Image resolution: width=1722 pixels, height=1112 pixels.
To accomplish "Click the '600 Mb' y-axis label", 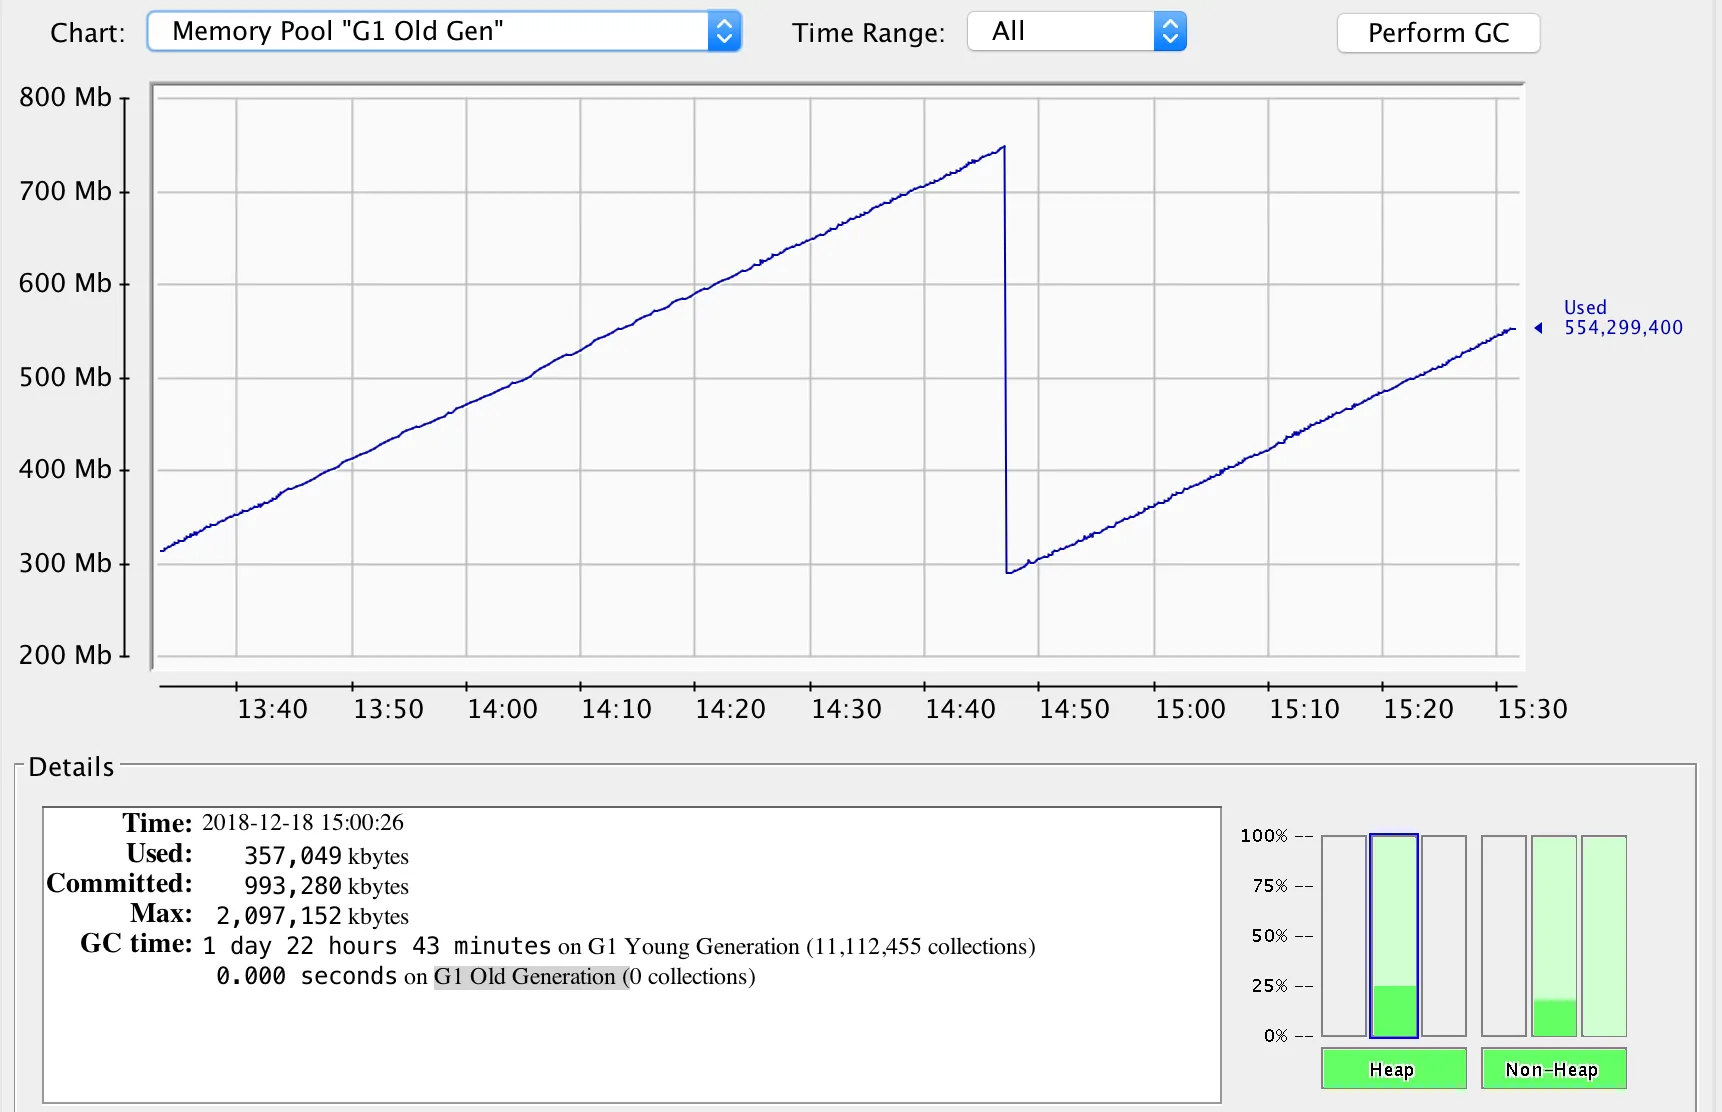I will click(65, 283).
